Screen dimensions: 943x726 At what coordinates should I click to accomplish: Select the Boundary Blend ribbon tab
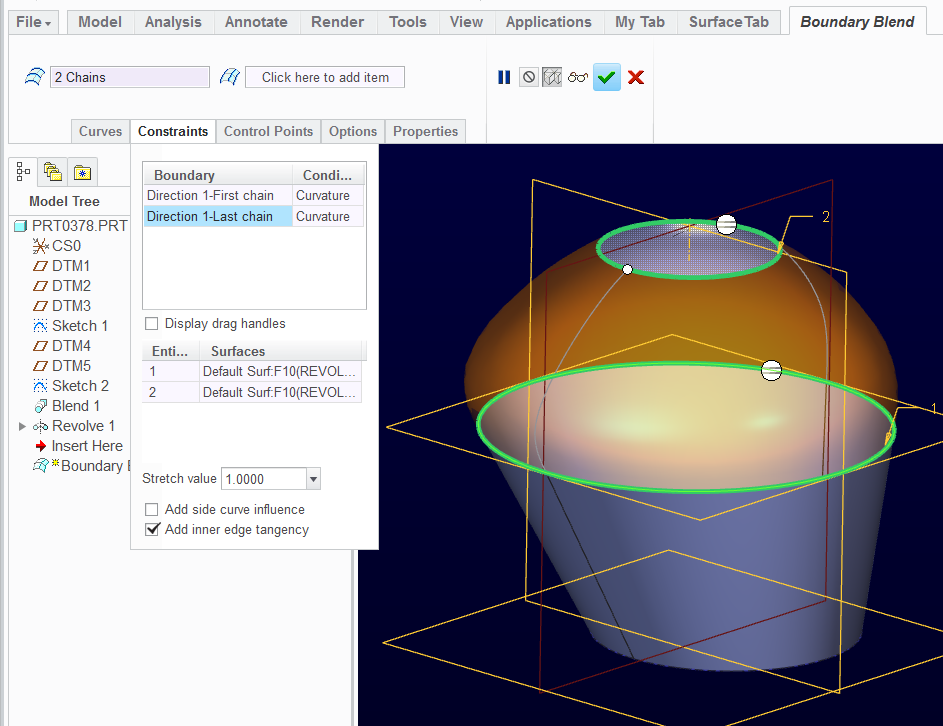[857, 22]
